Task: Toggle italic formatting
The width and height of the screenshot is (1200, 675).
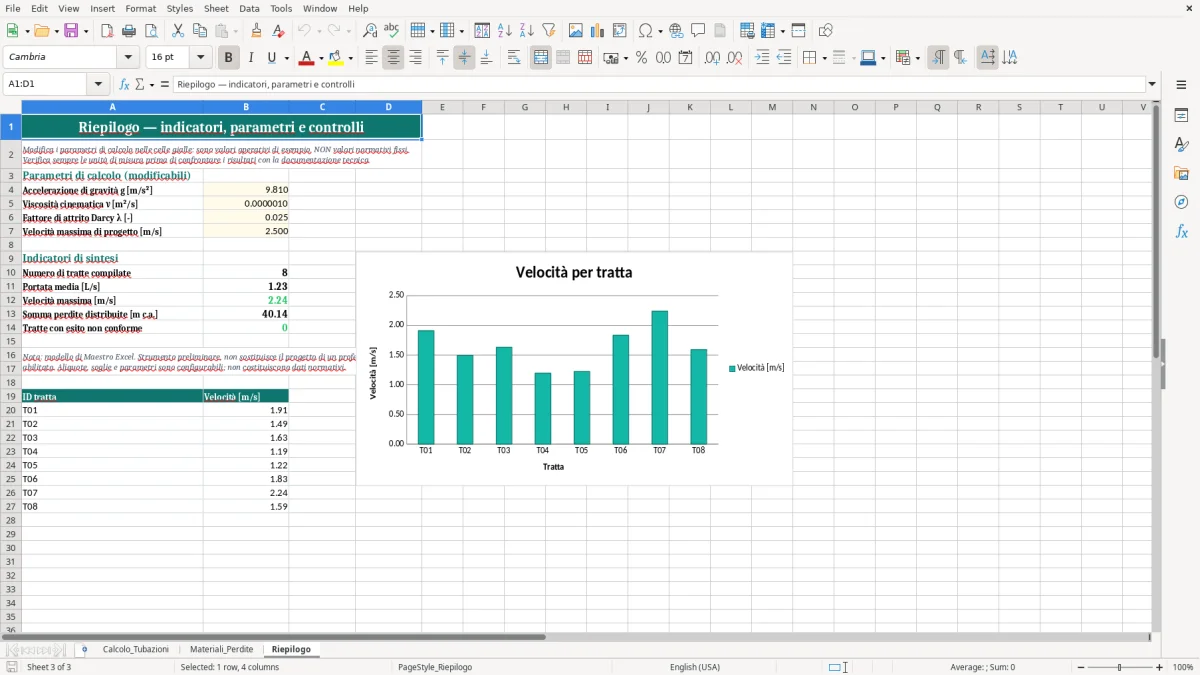Action: click(251, 58)
